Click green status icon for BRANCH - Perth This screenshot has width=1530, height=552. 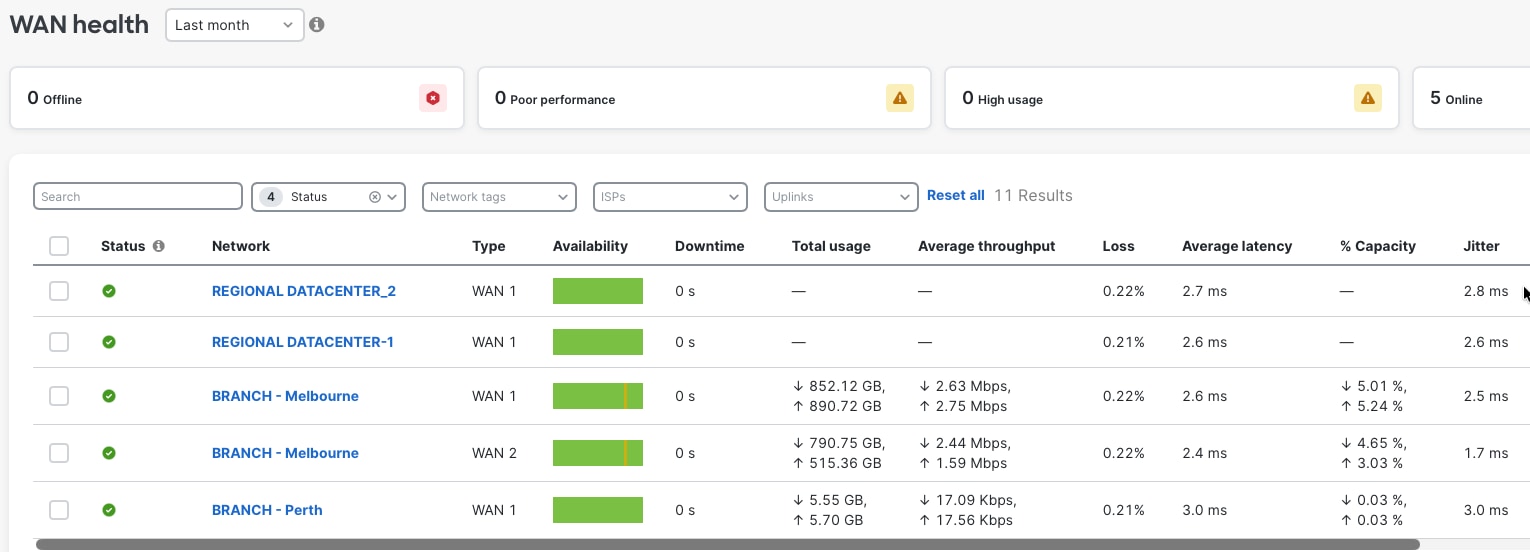tap(109, 510)
